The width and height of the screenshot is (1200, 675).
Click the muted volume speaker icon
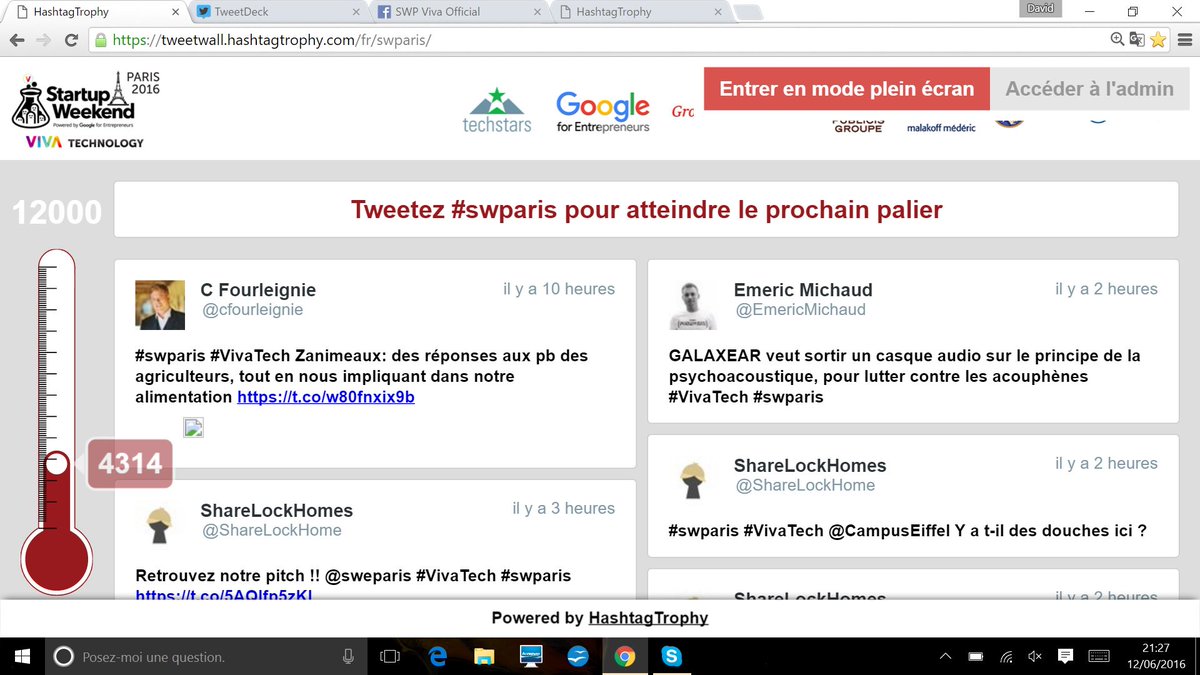tap(1035, 657)
